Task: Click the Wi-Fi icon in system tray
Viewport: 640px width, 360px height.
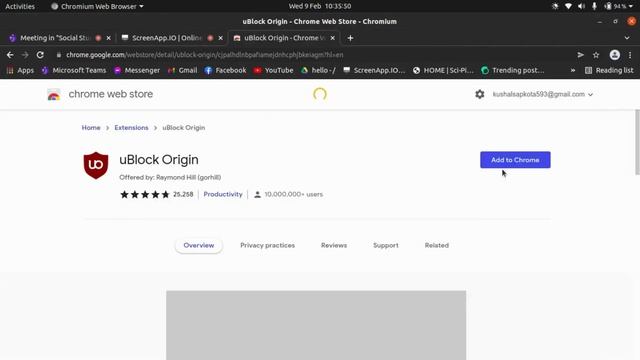Action: click(568, 6)
